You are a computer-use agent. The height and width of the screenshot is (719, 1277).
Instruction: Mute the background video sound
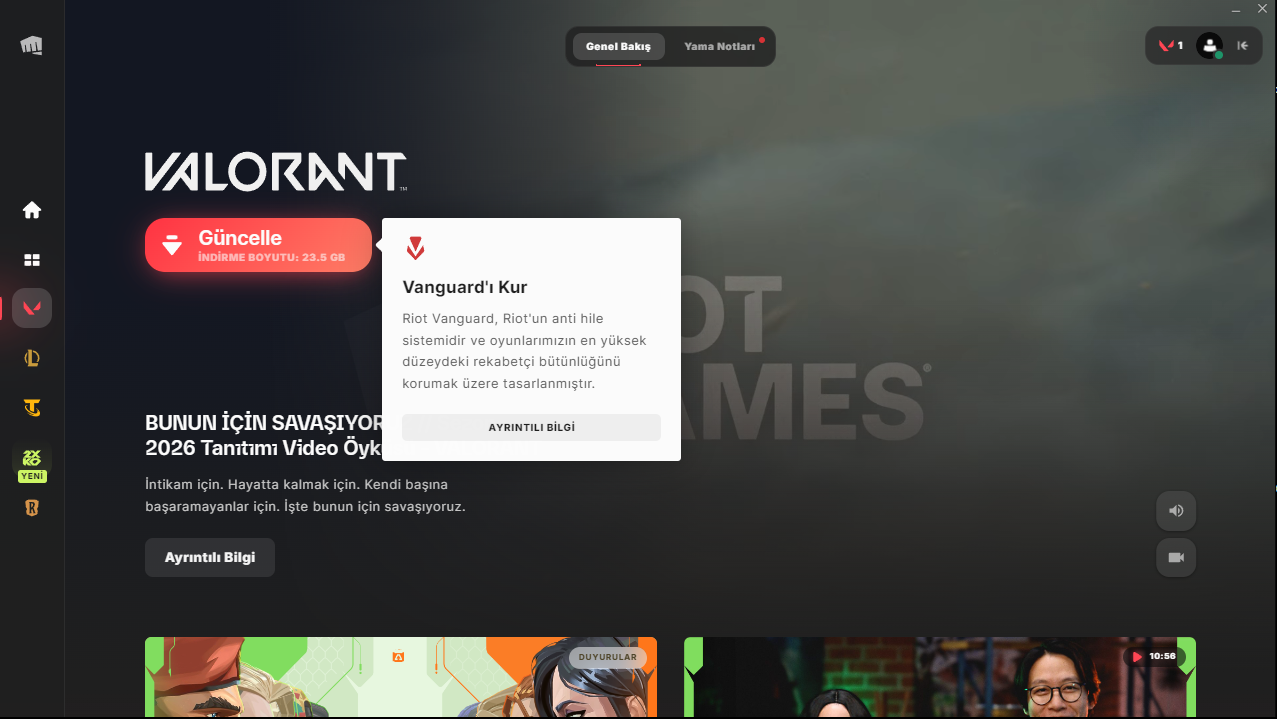(1176, 511)
